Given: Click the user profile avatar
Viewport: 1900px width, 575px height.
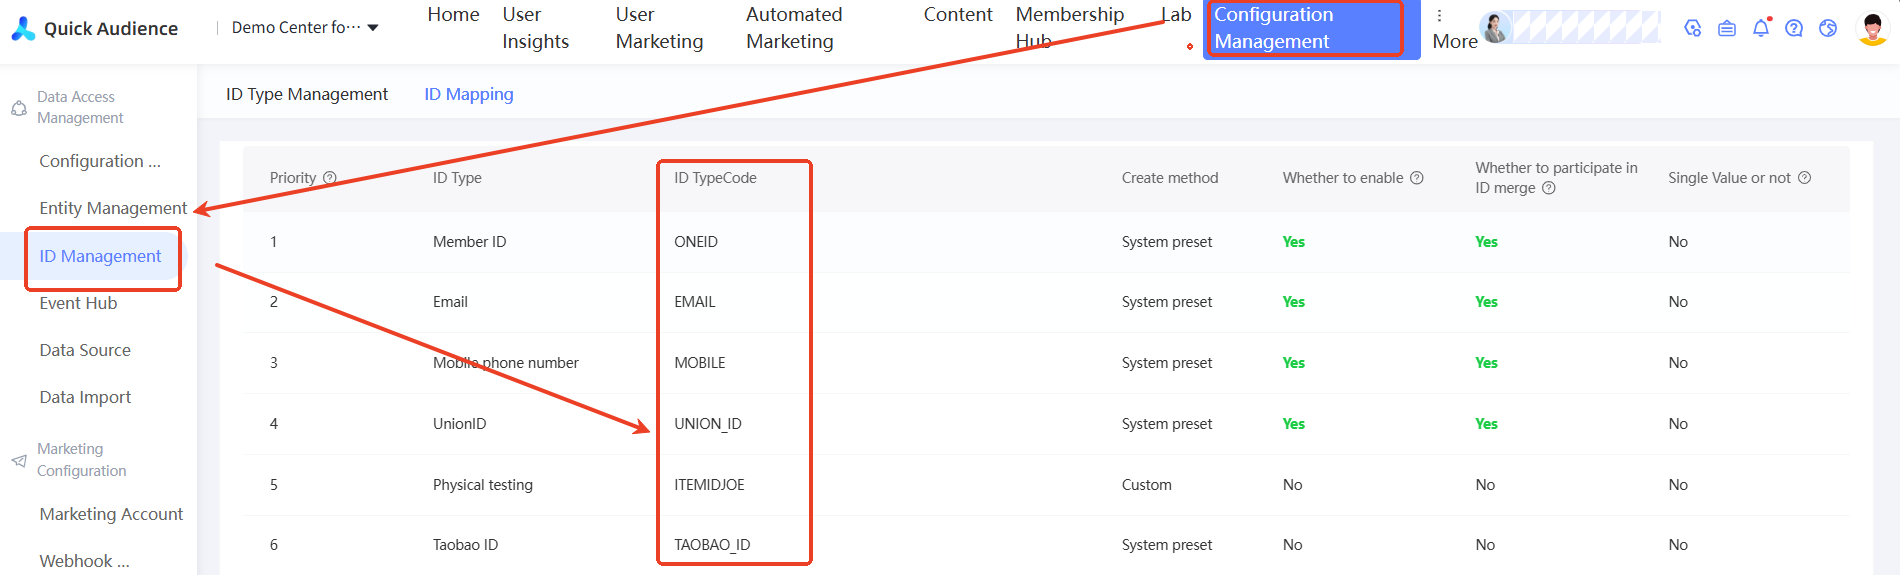Looking at the screenshot, I should coord(1872,28).
